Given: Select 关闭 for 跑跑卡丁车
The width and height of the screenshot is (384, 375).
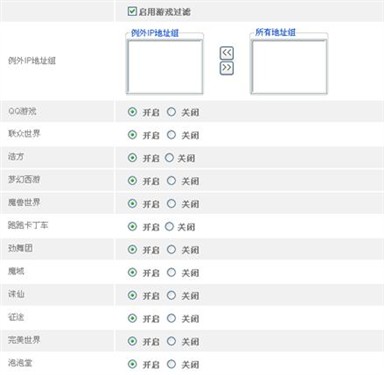Looking at the screenshot, I should 169,226.
